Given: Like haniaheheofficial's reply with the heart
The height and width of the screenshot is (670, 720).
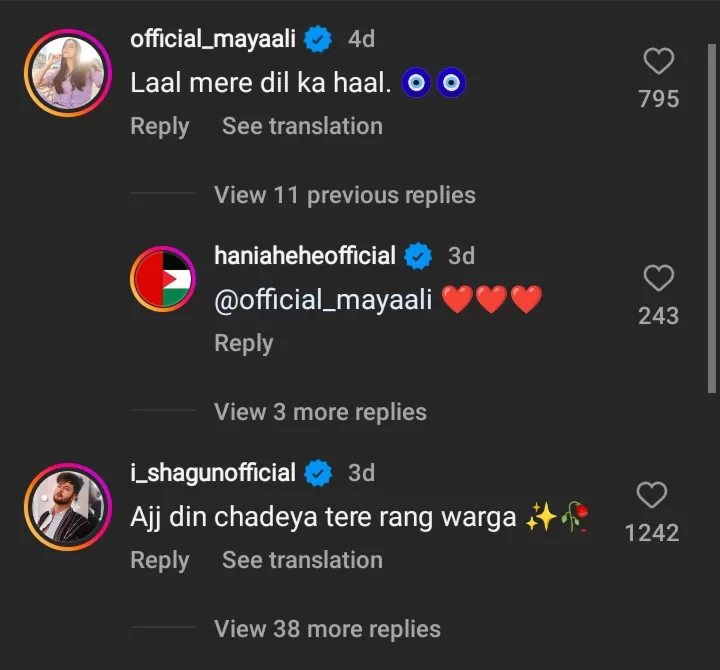Looking at the screenshot, I should 658,278.
